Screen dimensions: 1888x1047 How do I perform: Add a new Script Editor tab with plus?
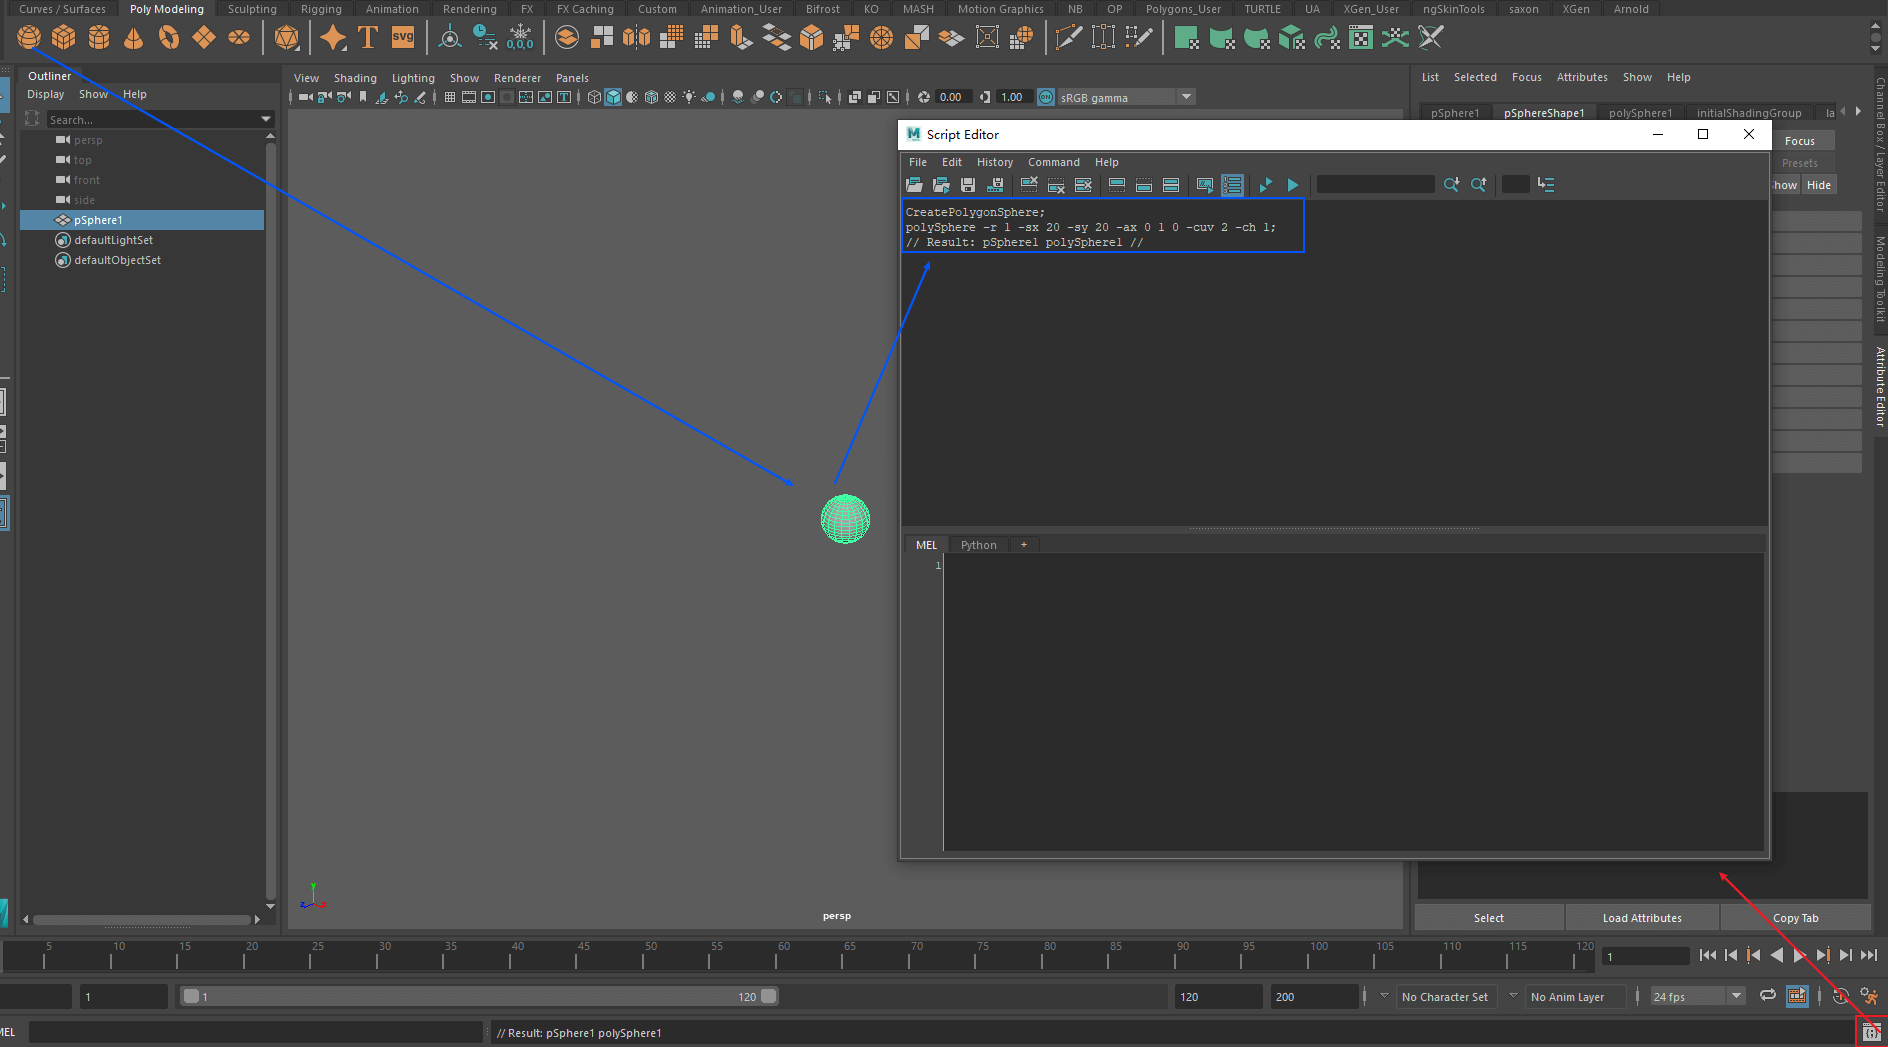1024,545
